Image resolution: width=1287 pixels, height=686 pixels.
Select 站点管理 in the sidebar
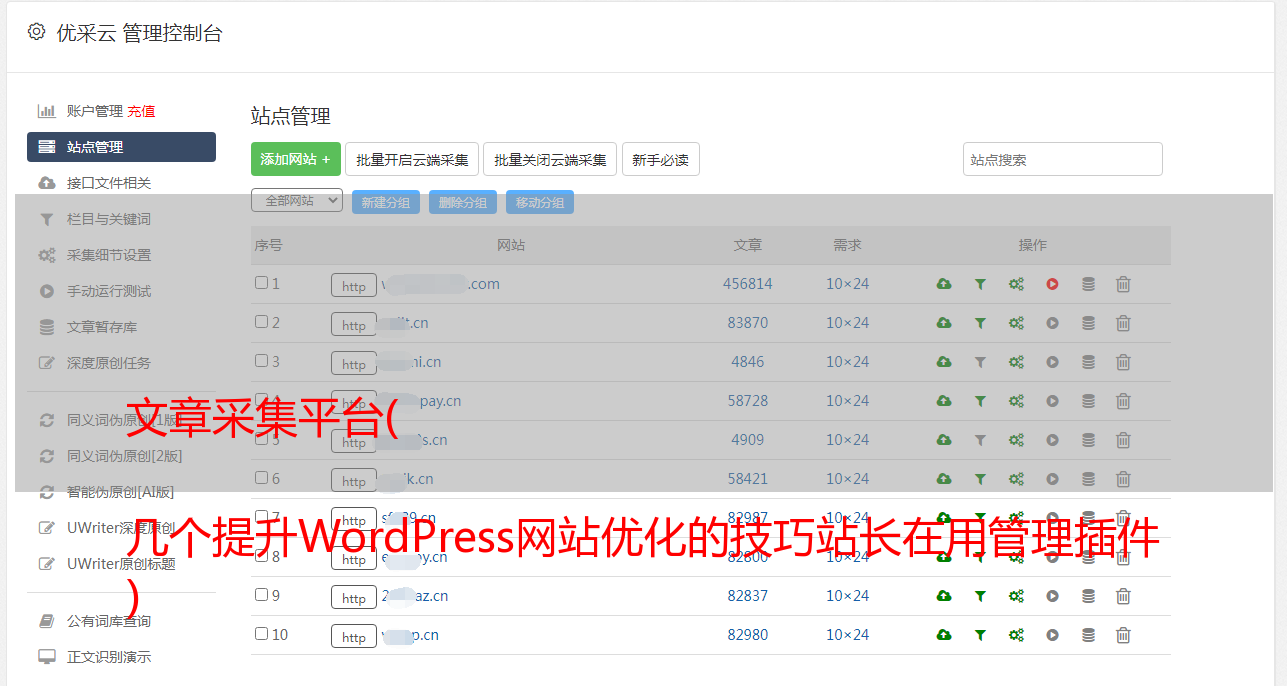click(121, 147)
